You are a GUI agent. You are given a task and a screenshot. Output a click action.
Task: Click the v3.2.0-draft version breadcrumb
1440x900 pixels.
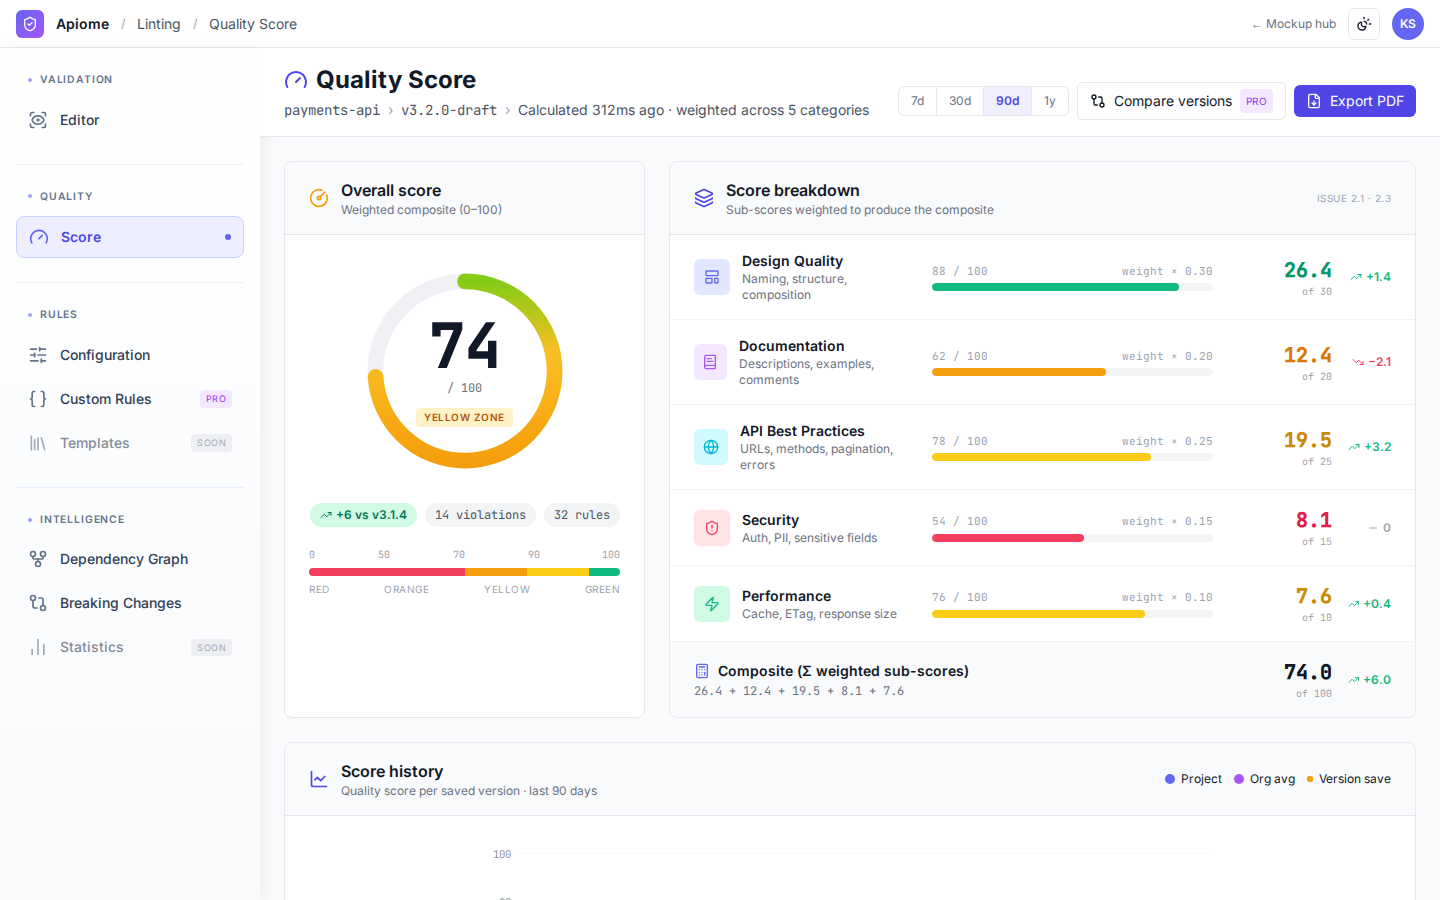(x=449, y=110)
